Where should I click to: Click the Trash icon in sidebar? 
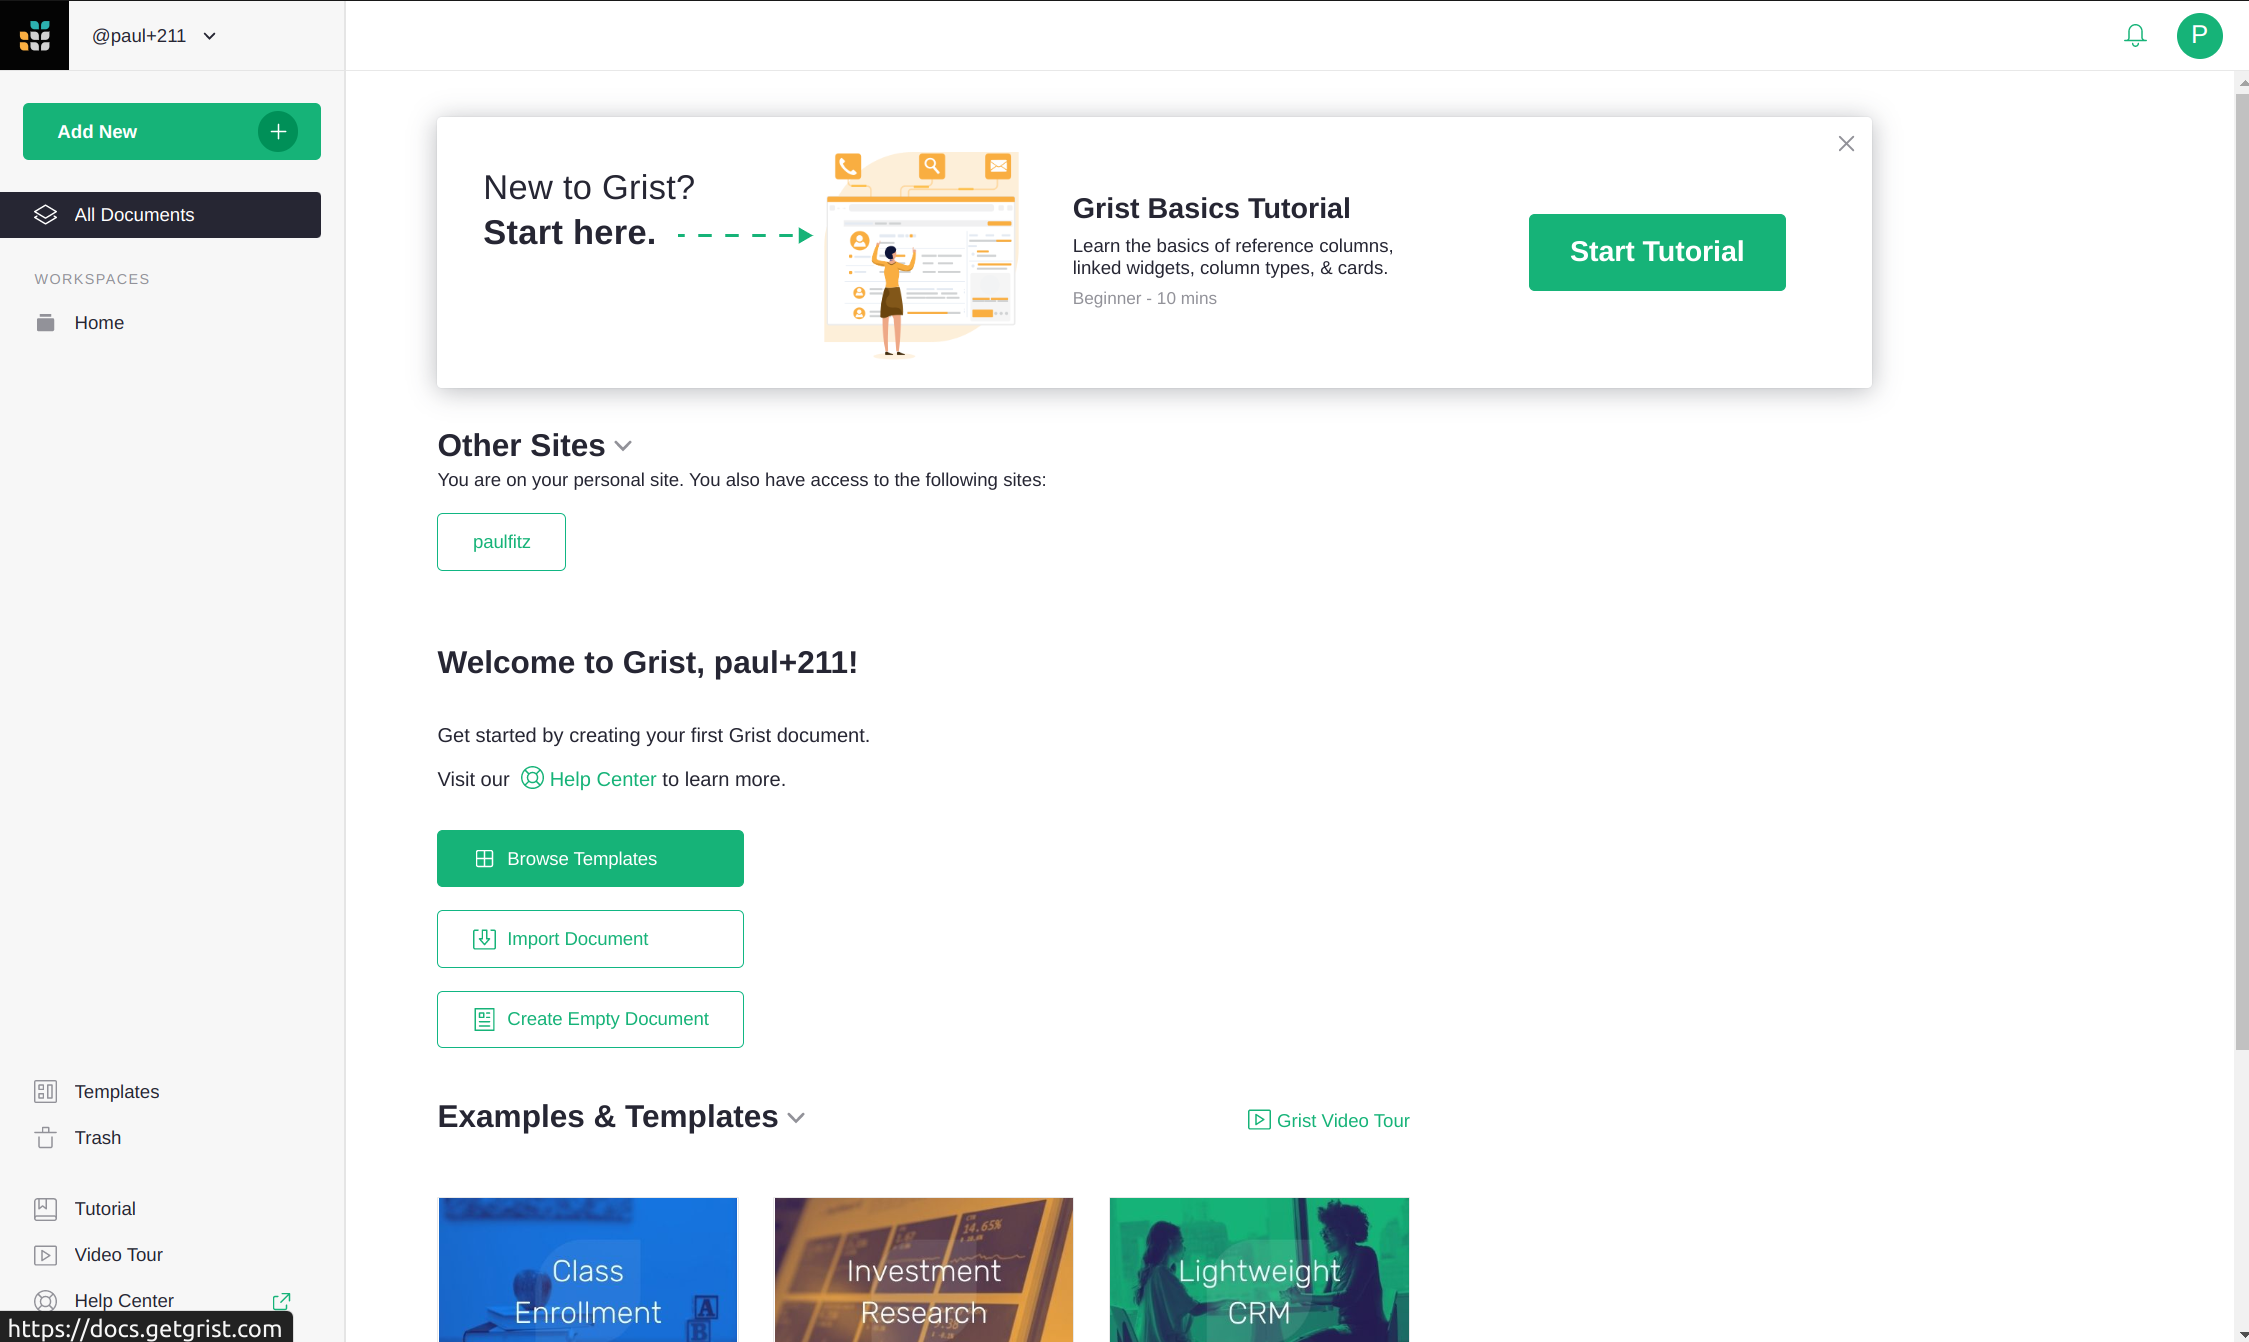(45, 1138)
